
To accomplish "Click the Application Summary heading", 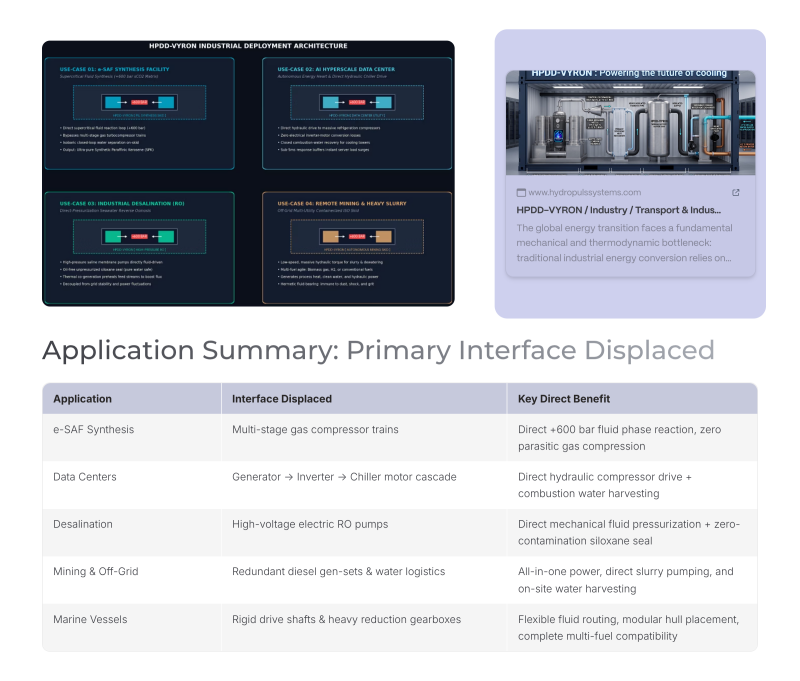I will [378, 350].
